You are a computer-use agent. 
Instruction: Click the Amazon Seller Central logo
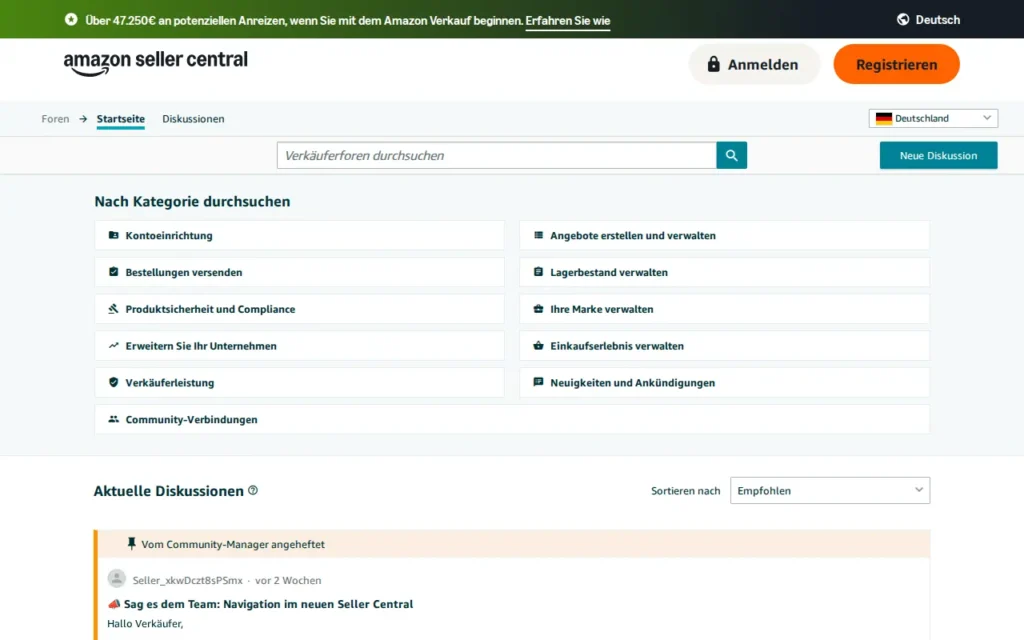click(x=155, y=63)
